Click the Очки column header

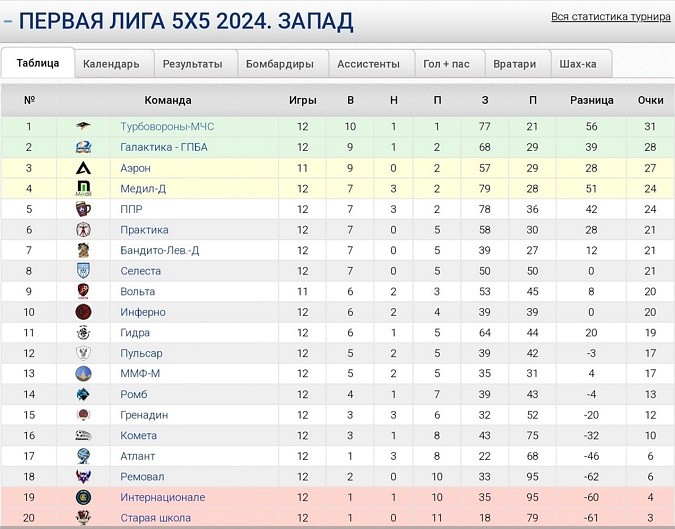(650, 100)
